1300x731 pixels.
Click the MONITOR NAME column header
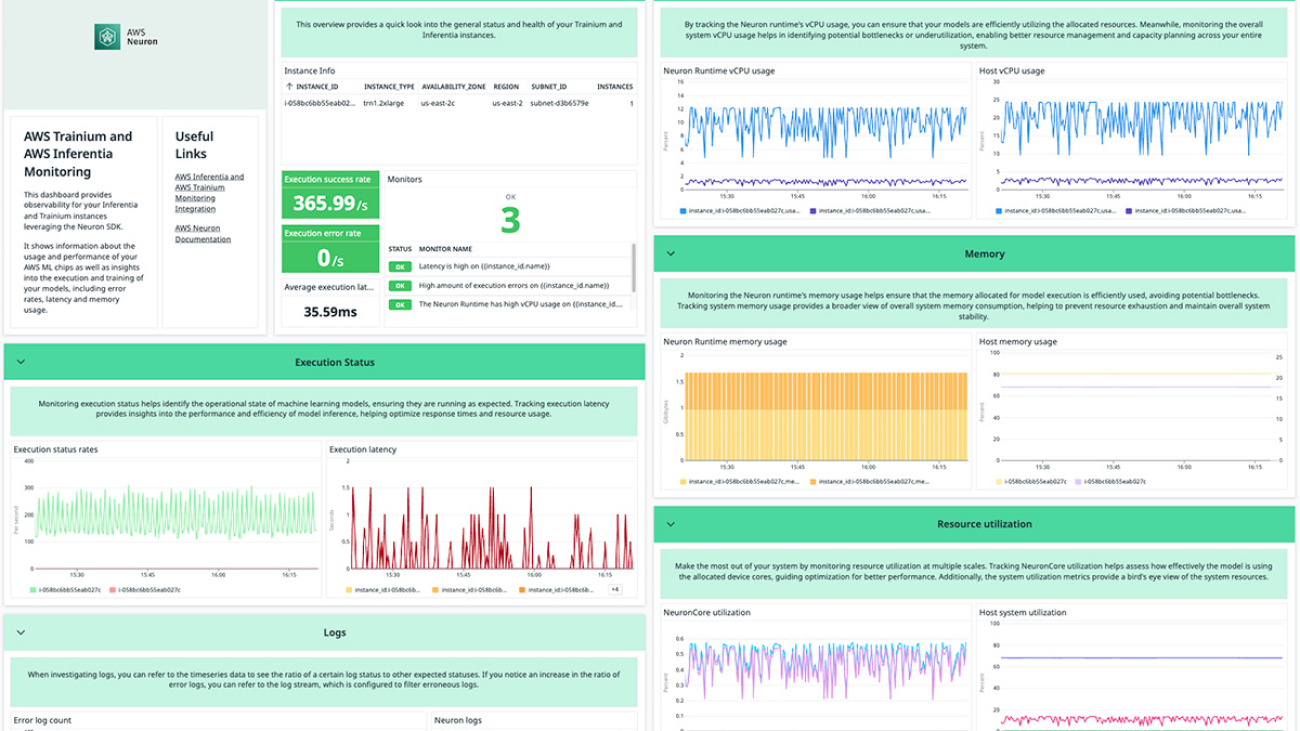click(x=445, y=249)
